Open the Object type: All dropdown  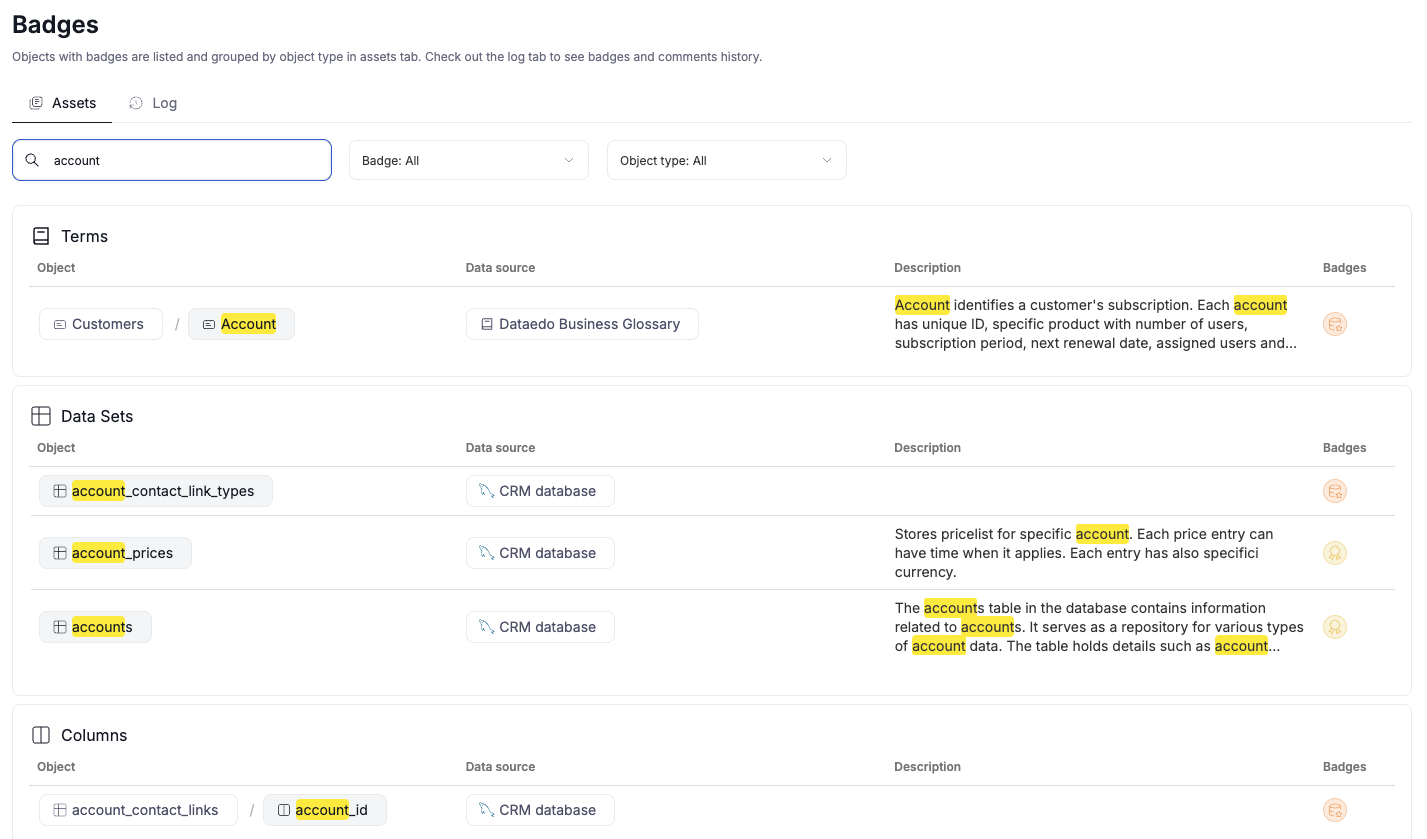tap(726, 160)
